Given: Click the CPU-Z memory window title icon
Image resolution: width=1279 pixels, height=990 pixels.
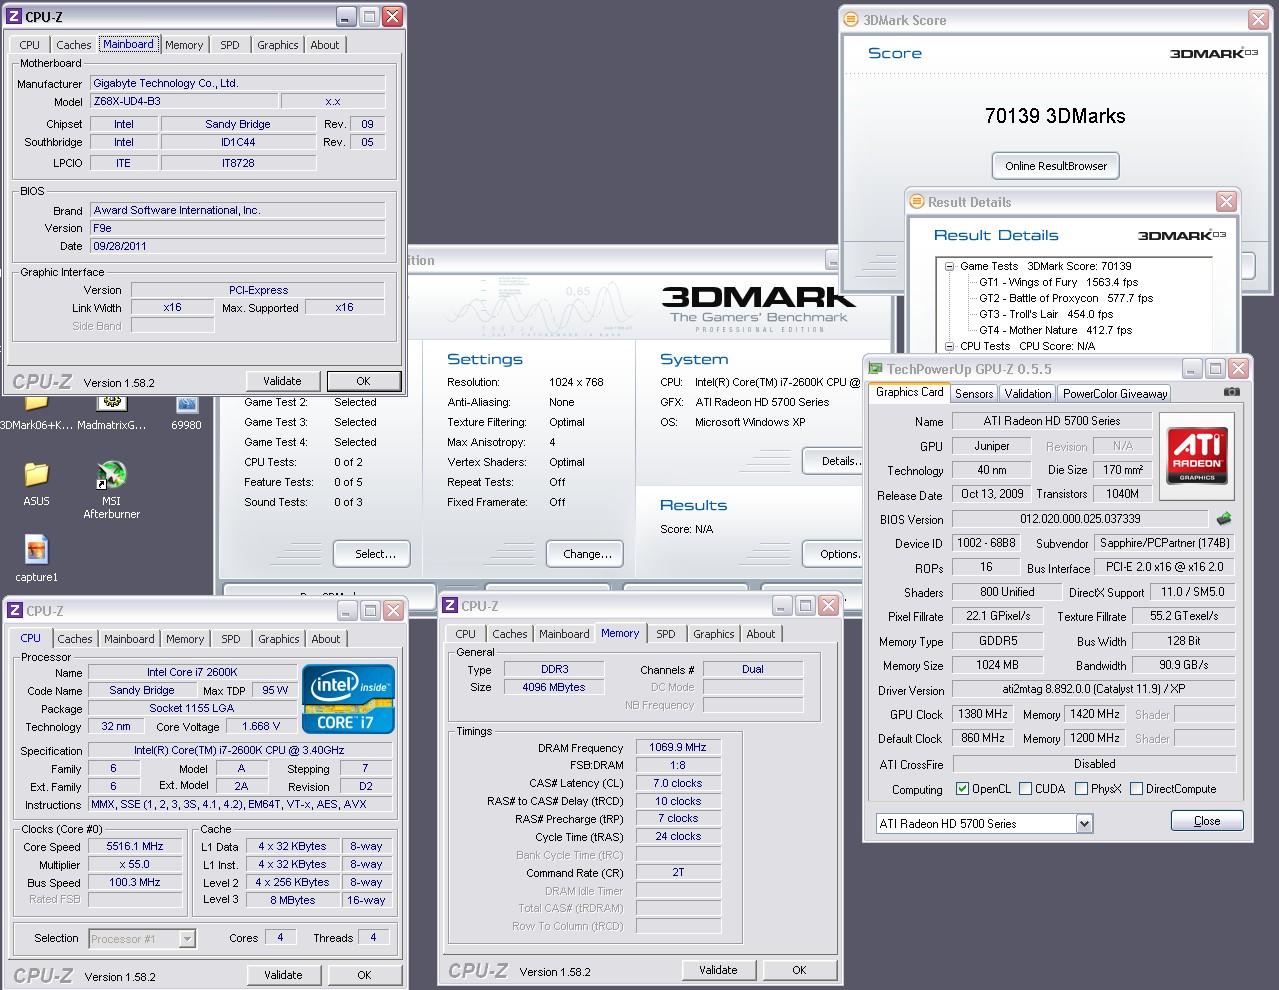Looking at the screenshot, I should 451,606.
